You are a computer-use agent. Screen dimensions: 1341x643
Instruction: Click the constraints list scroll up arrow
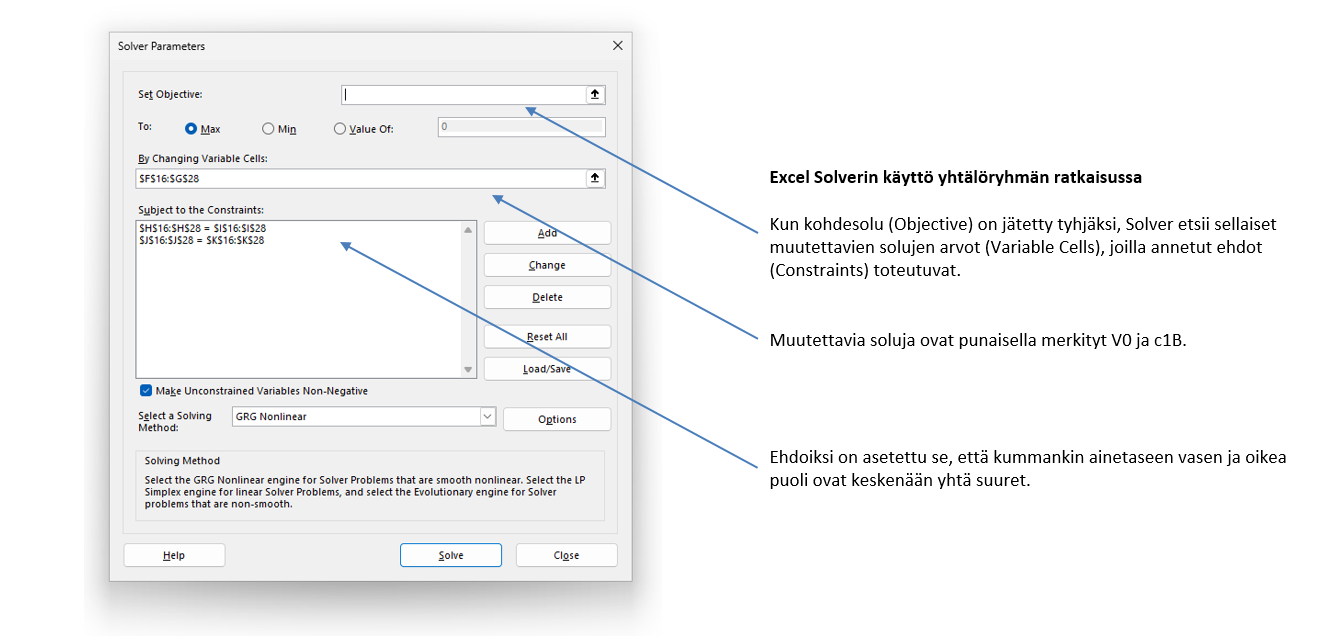click(x=468, y=229)
